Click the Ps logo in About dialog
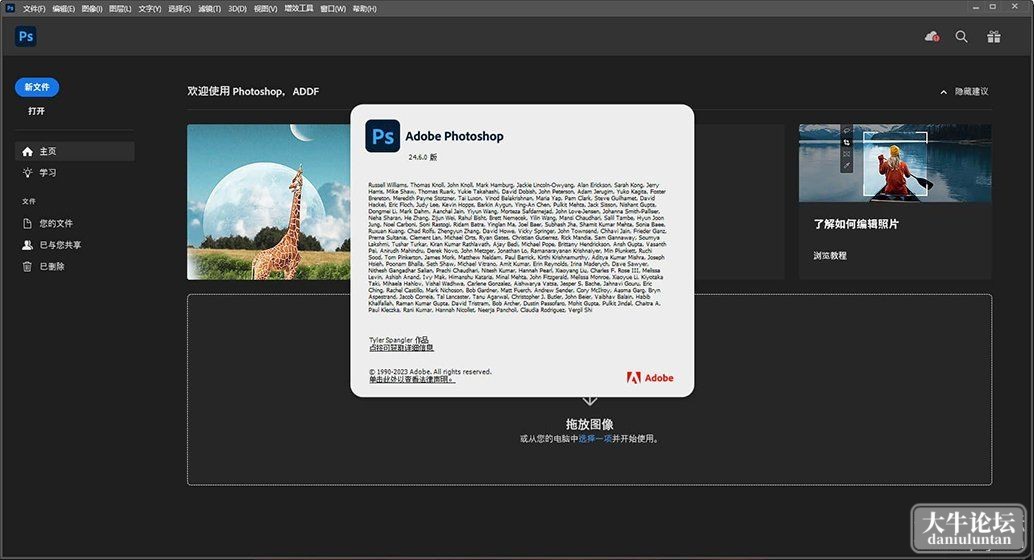1034x560 pixels. pos(382,136)
